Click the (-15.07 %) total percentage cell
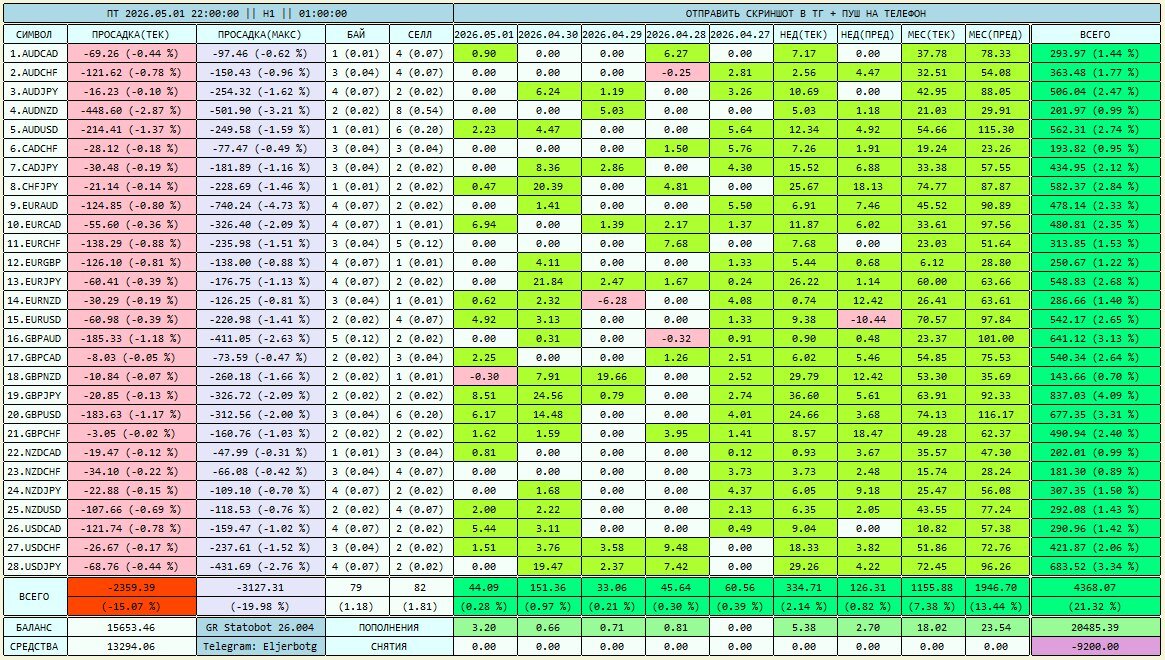 [x=132, y=606]
